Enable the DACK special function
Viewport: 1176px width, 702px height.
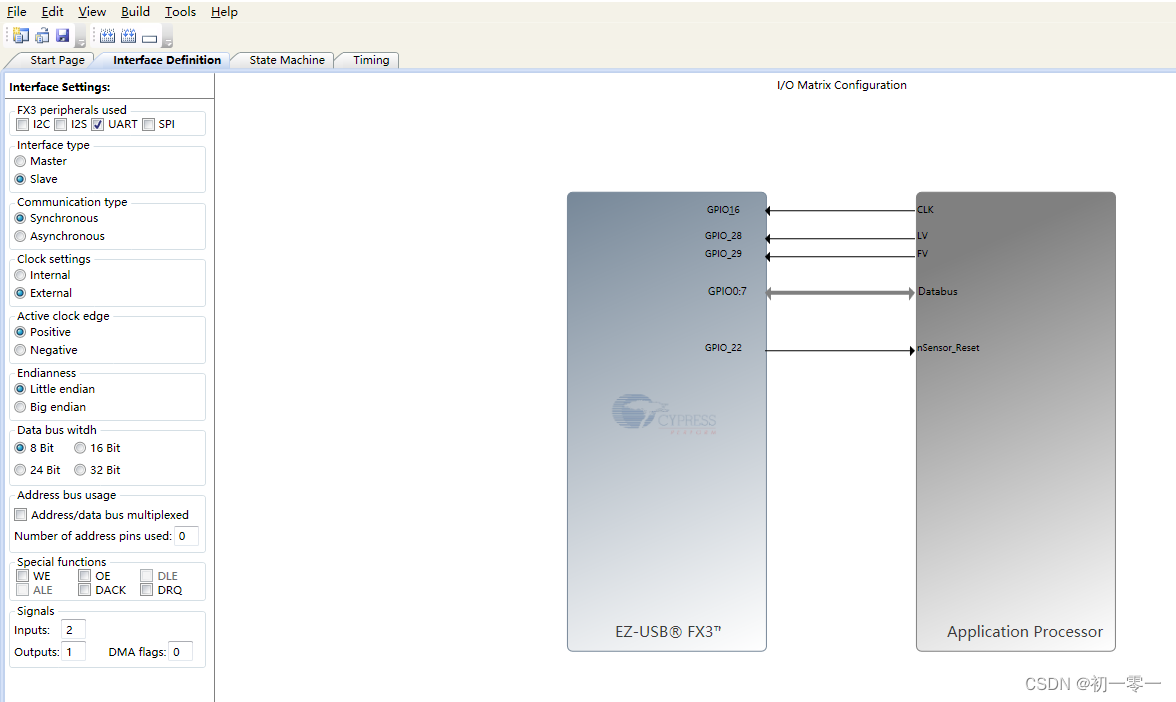point(85,590)
